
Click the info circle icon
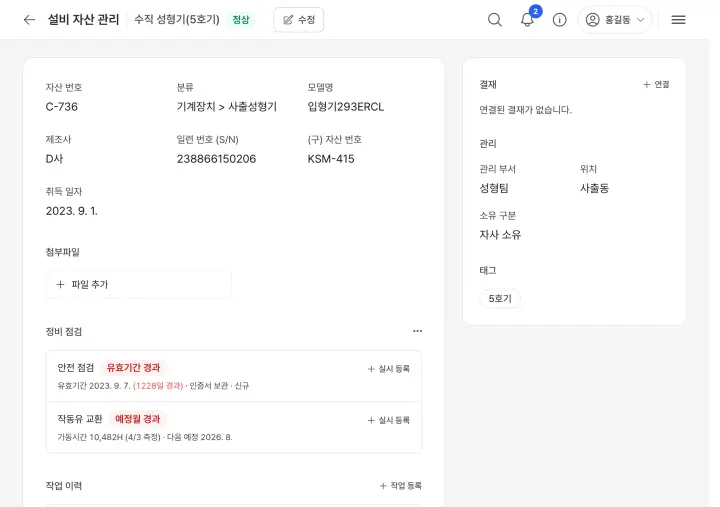559,20
